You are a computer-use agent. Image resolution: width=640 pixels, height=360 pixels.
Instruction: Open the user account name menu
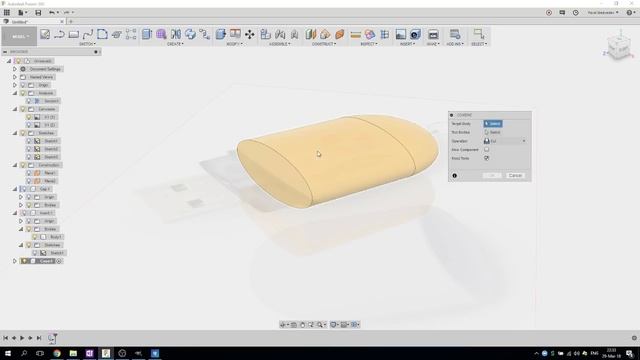[x=602, y=13]
